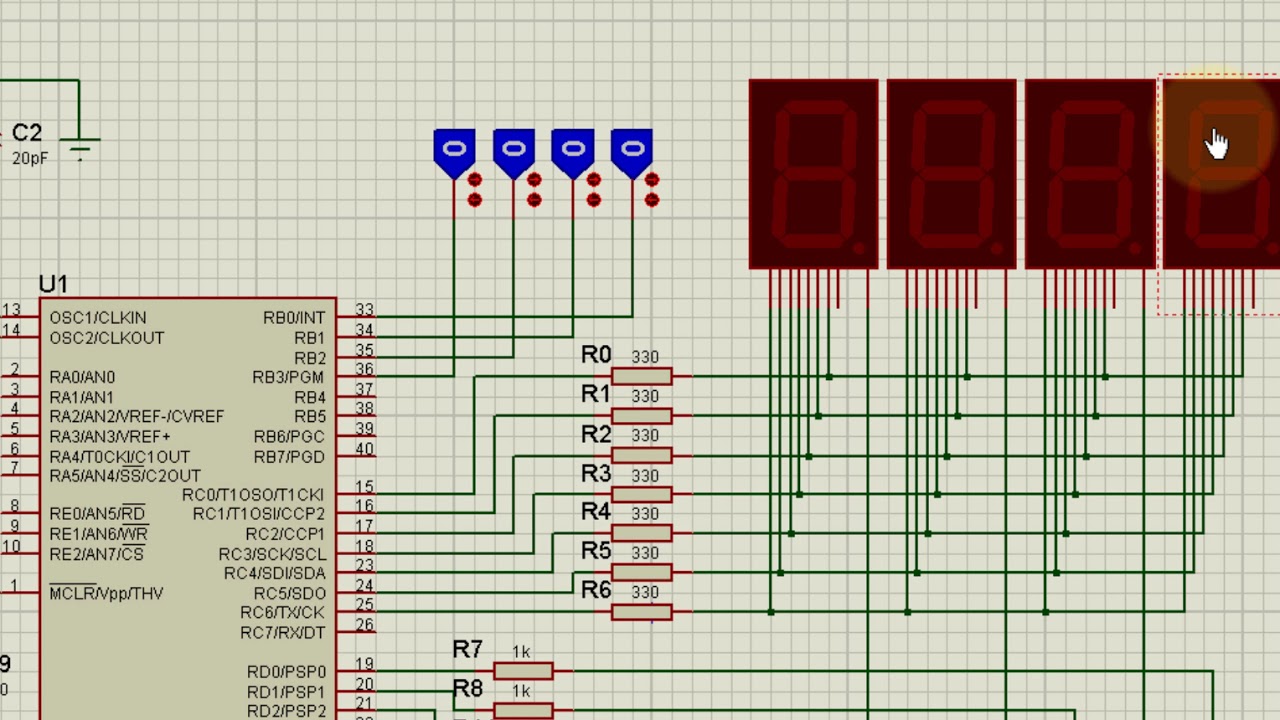Click pin number 40 on U1
This screenshot has width=1280, height=720.
pyautogui.click(x=364, y=448)
